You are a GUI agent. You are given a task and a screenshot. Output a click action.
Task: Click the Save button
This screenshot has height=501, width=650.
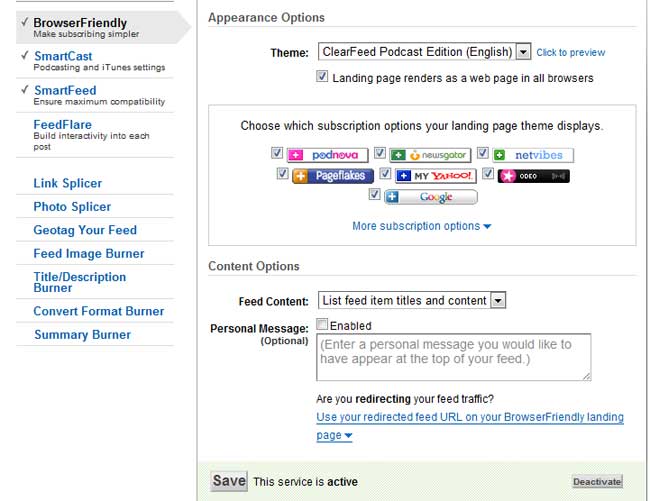(229, 481)
